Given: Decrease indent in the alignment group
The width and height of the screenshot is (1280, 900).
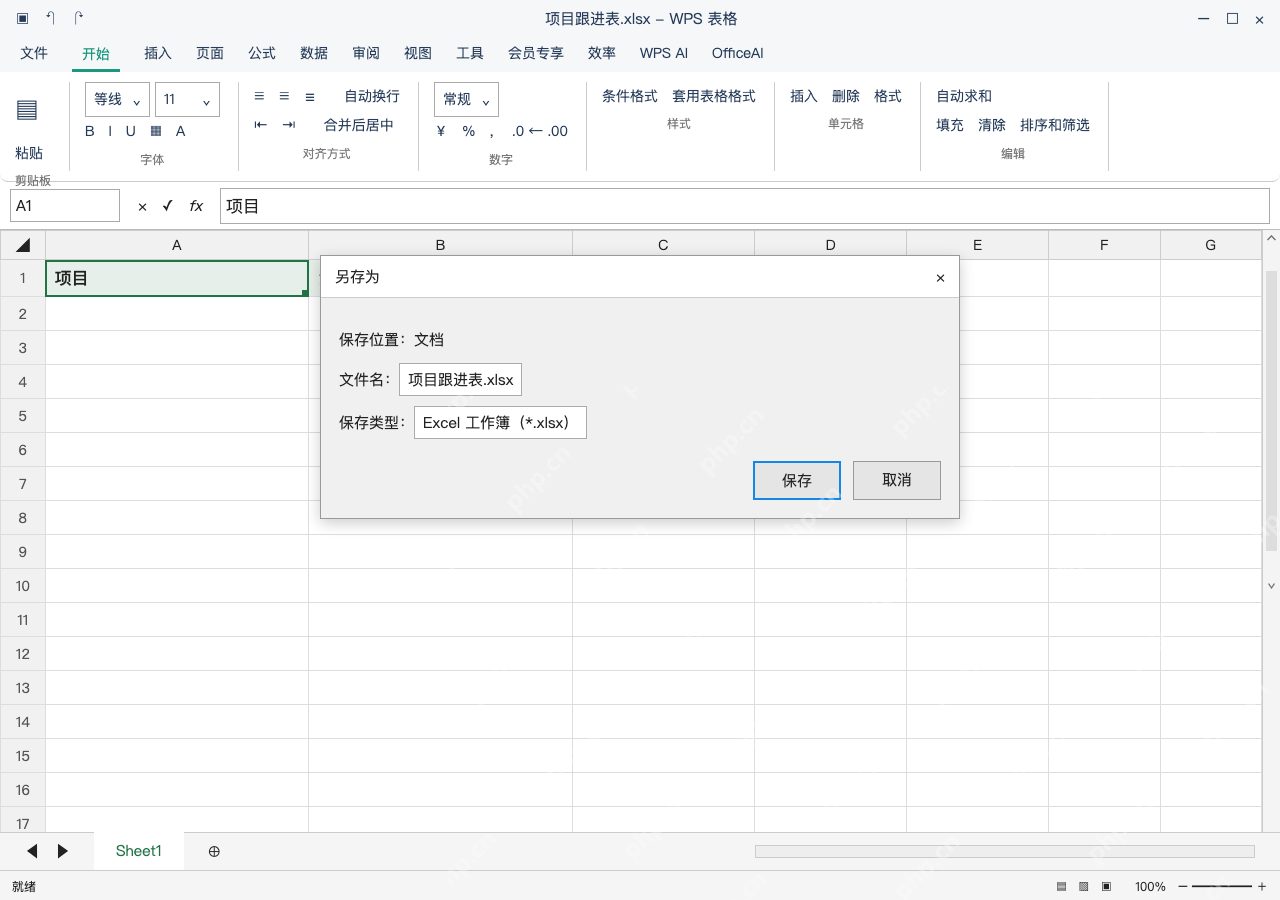Looking at the screenshot, I should click(261, 125).
